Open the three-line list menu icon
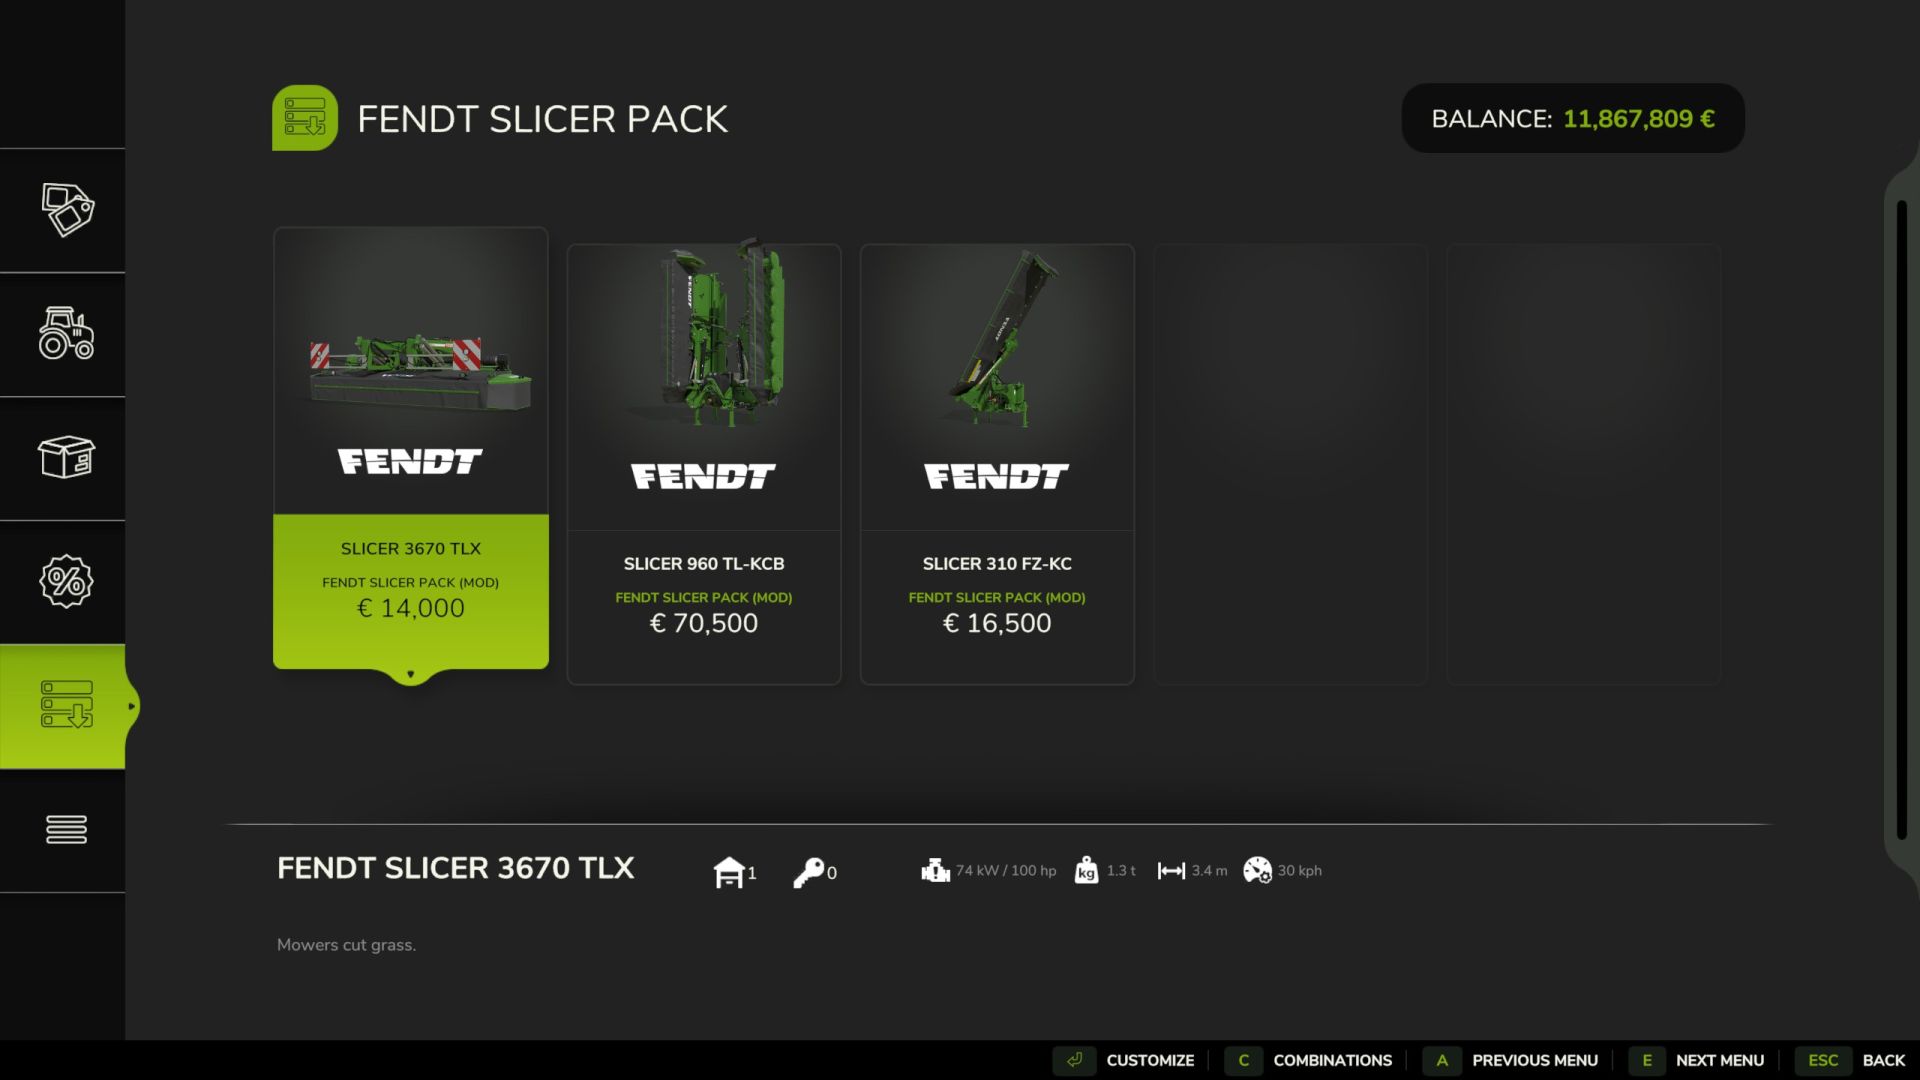 [x=67, y=829]
